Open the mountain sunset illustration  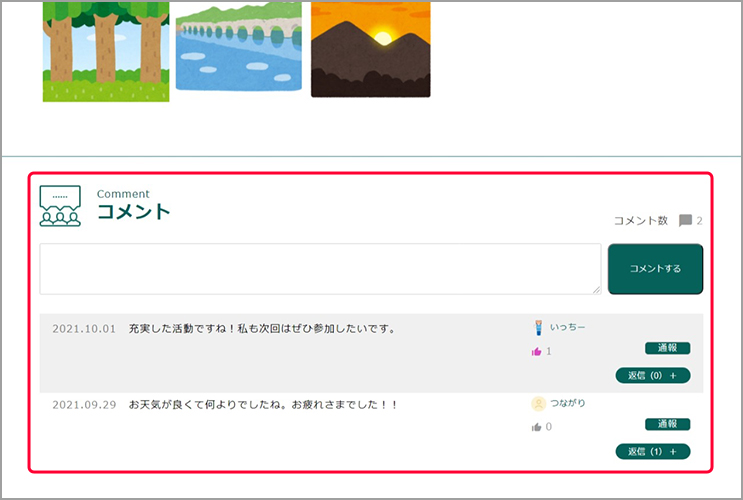[x=370, y=49]
